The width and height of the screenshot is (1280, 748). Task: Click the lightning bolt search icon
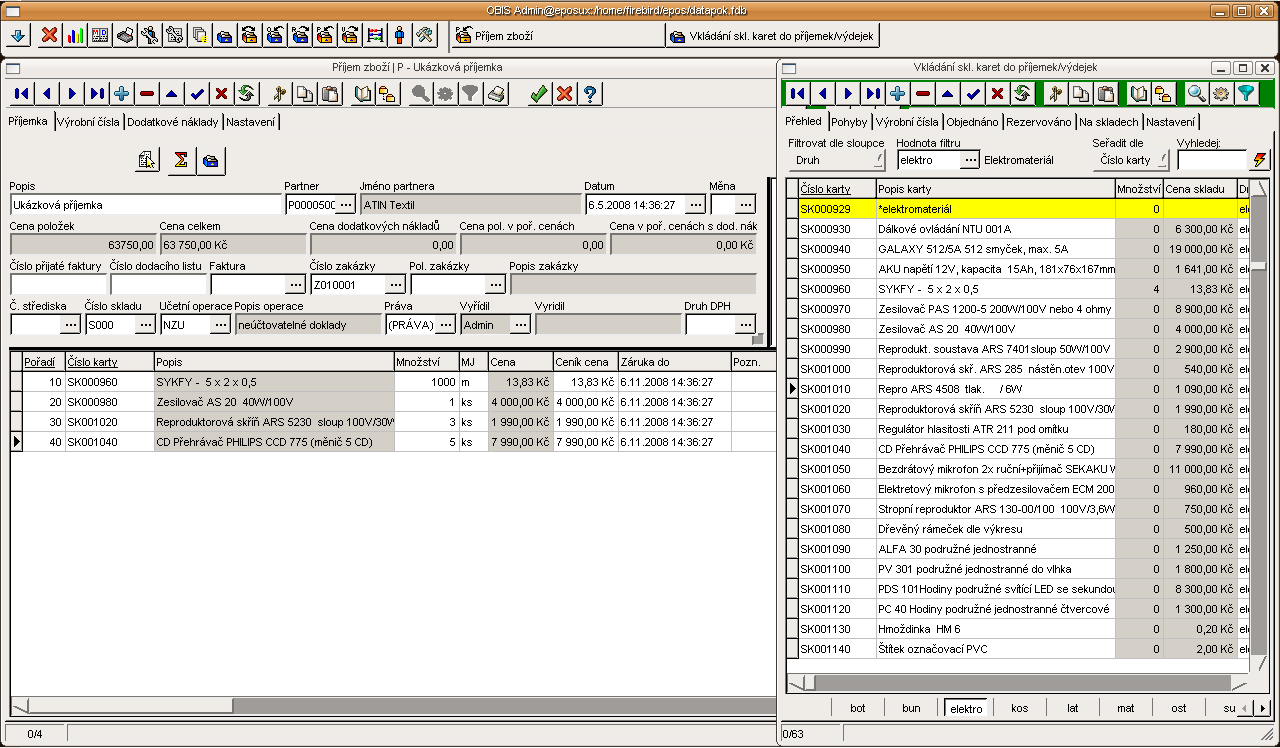tap(1258, 160)
